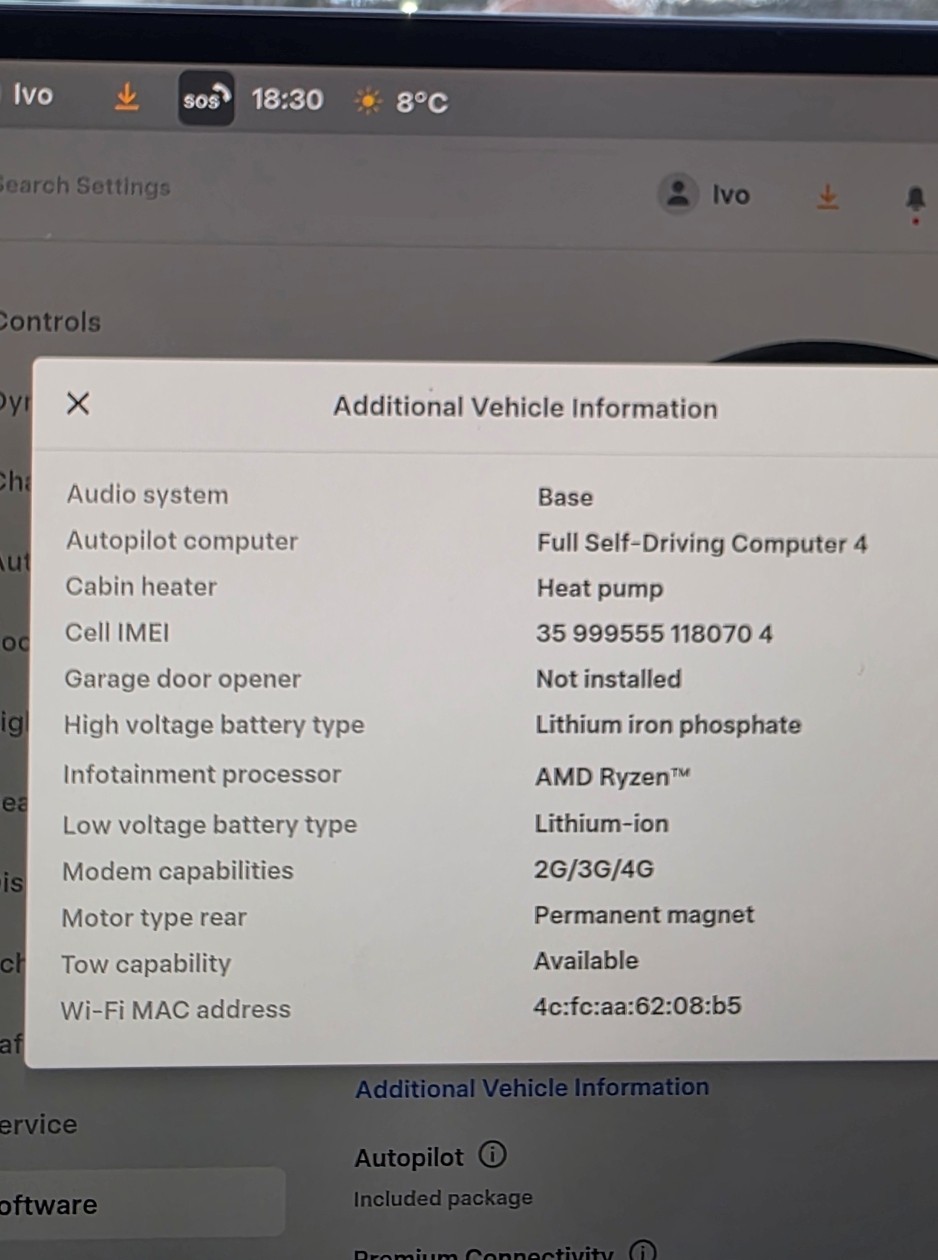Close the Additional Vehicle Information dialog
The height and width of the screenshot is (1260, 938).
coord(78,403)
